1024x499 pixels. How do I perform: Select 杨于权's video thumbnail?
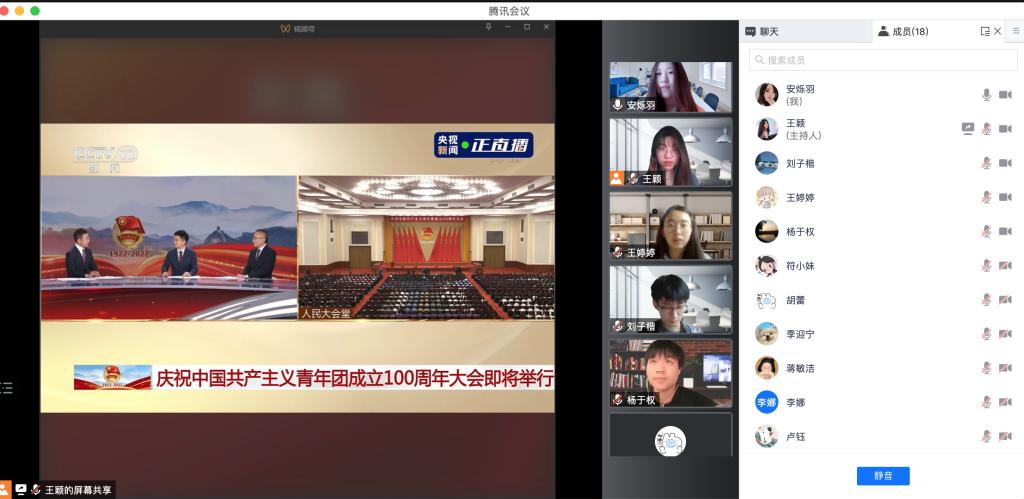(x=671, y=373)
